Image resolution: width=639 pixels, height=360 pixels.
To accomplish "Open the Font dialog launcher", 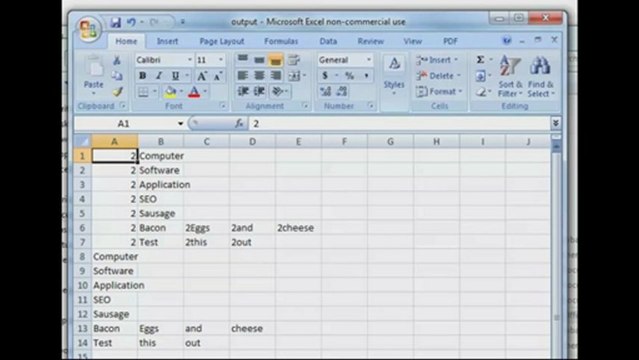I will pyautogui.click(x=223, y=106).
